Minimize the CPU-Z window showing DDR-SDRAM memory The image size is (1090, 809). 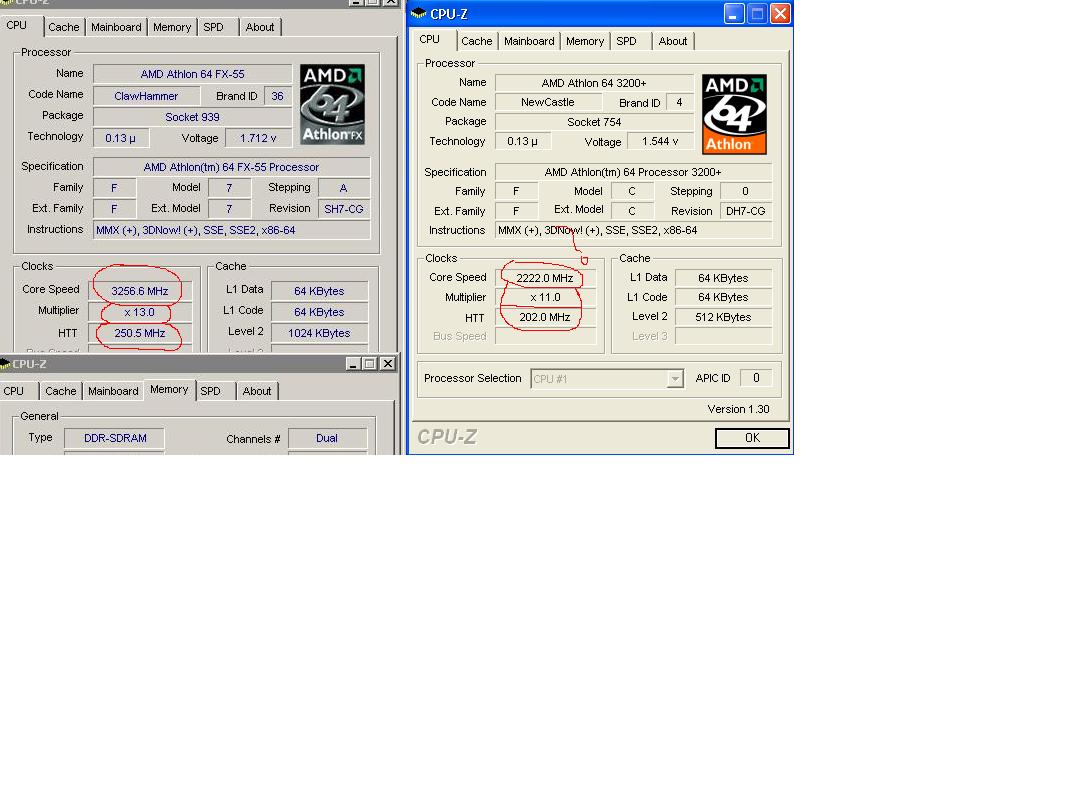point(353,363)
